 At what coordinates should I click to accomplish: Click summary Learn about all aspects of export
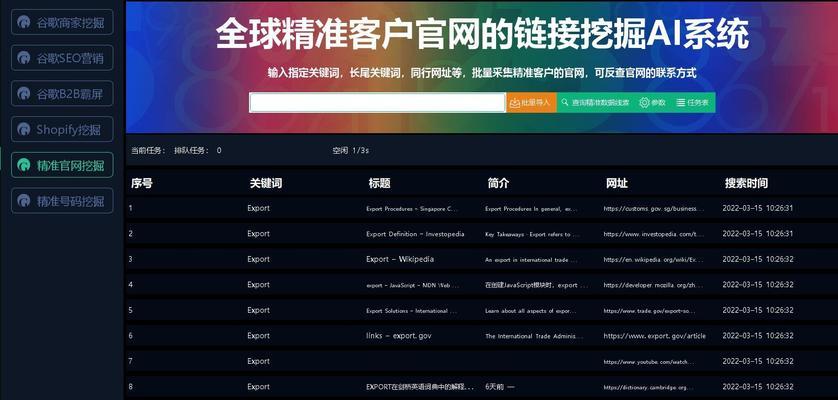coord(531,311)
